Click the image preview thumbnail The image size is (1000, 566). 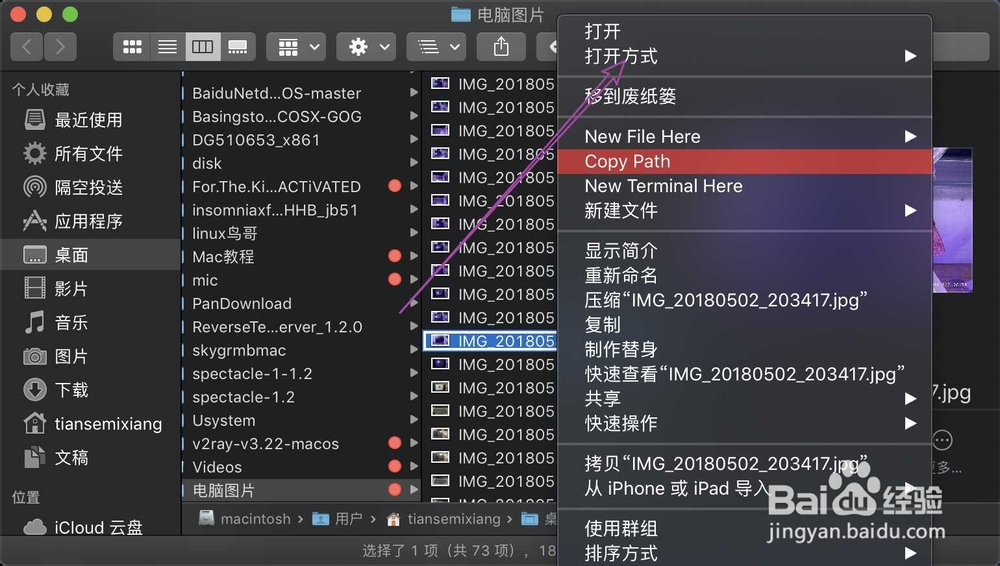[x=952, y=220]
